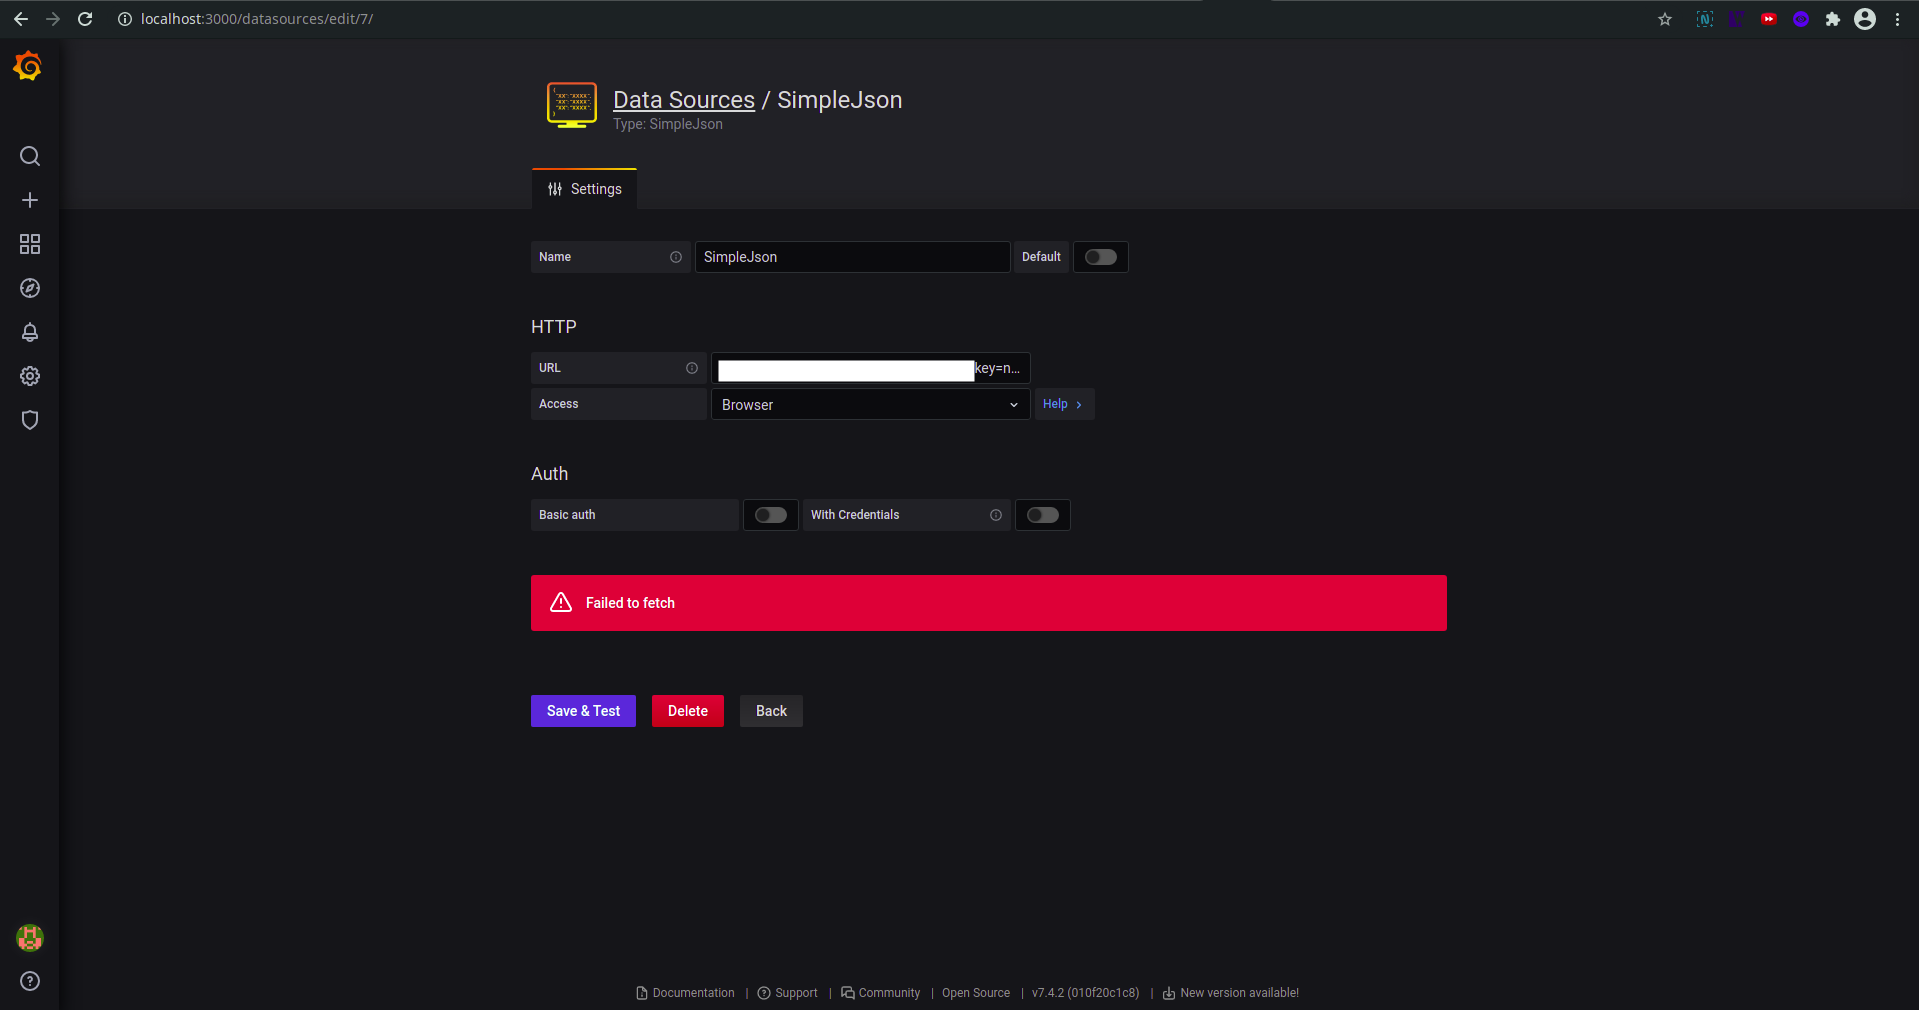The width and height of the screenshot is (1919, 1010).
Task: Click the browser address bar URL
Action: tap(257, 19)
